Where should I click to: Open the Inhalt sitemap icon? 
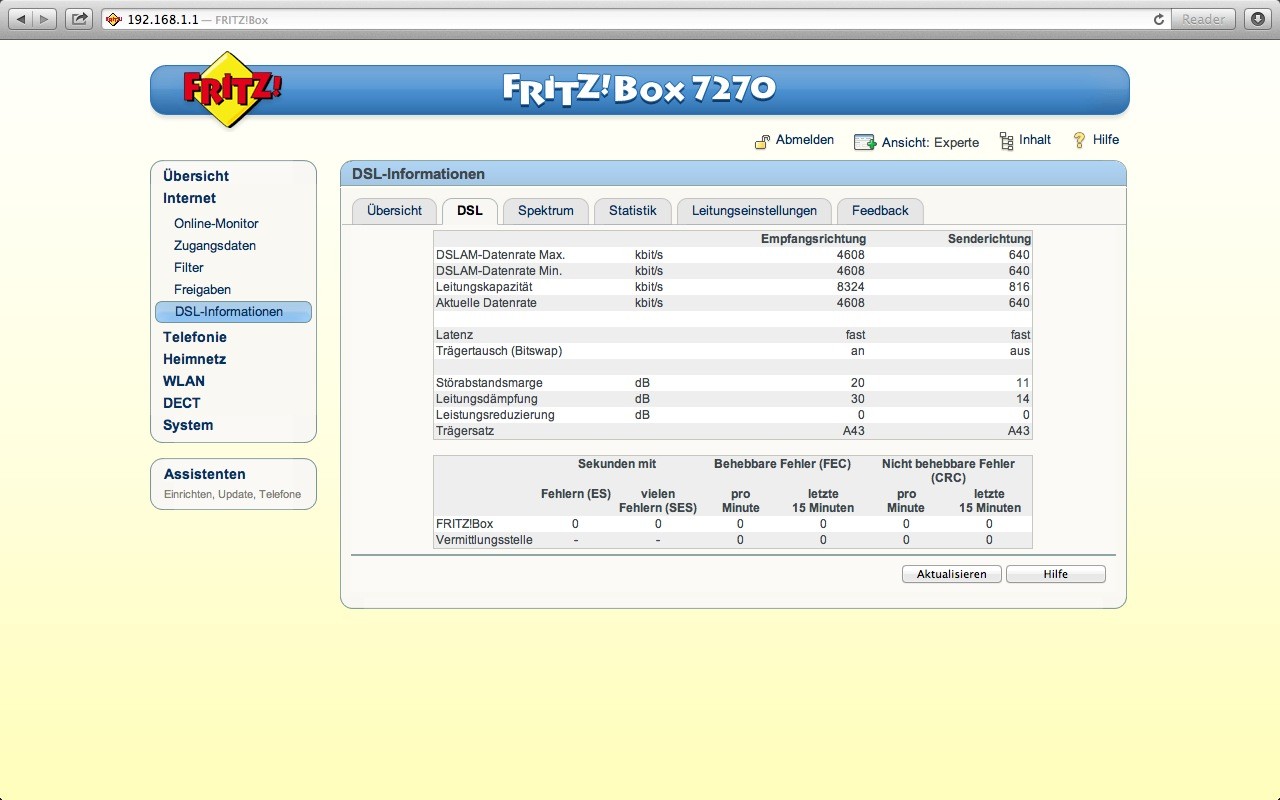(x=1006, y=141)
